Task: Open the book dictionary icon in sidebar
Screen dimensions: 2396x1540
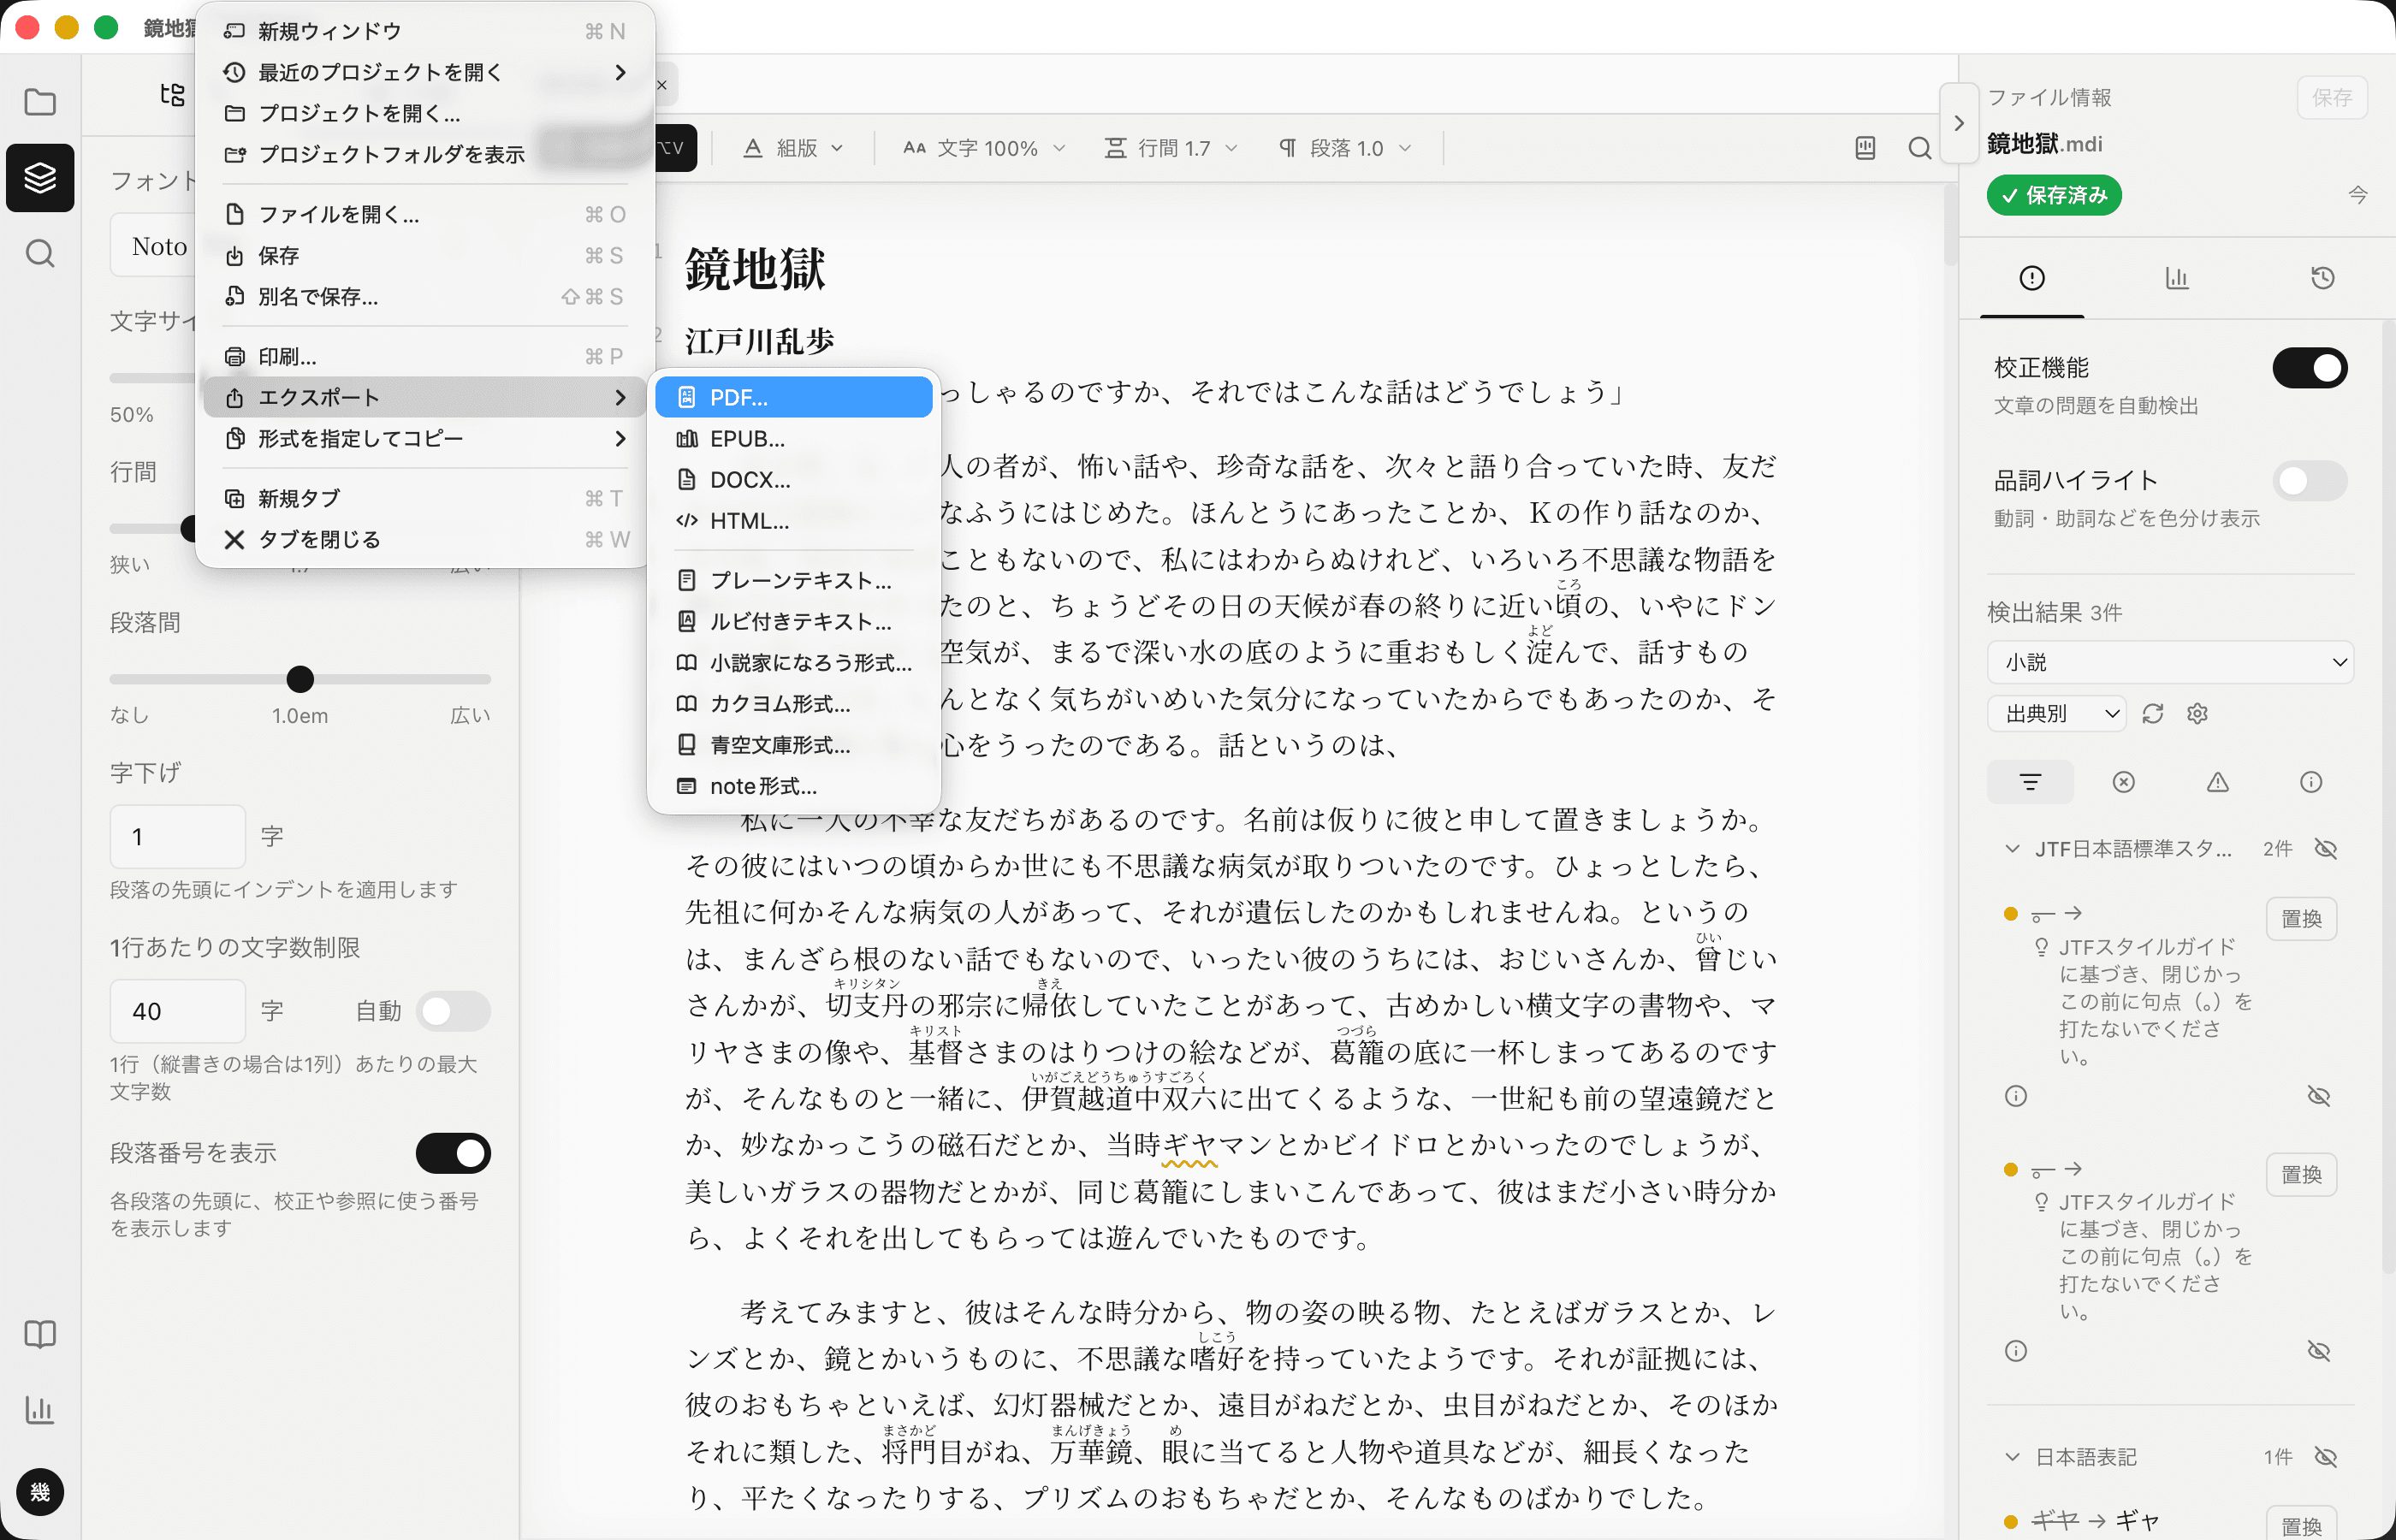Action: [40, 1334]
